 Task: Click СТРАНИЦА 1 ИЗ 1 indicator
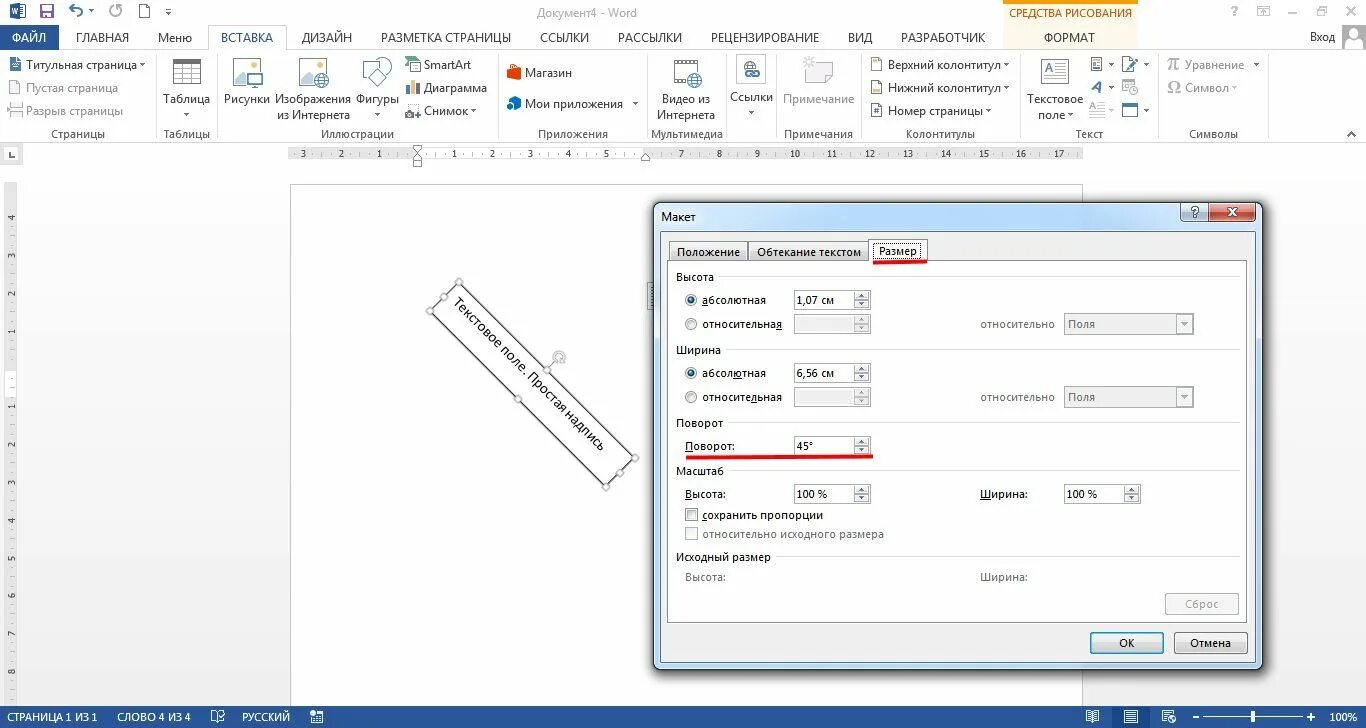point(52,716)
